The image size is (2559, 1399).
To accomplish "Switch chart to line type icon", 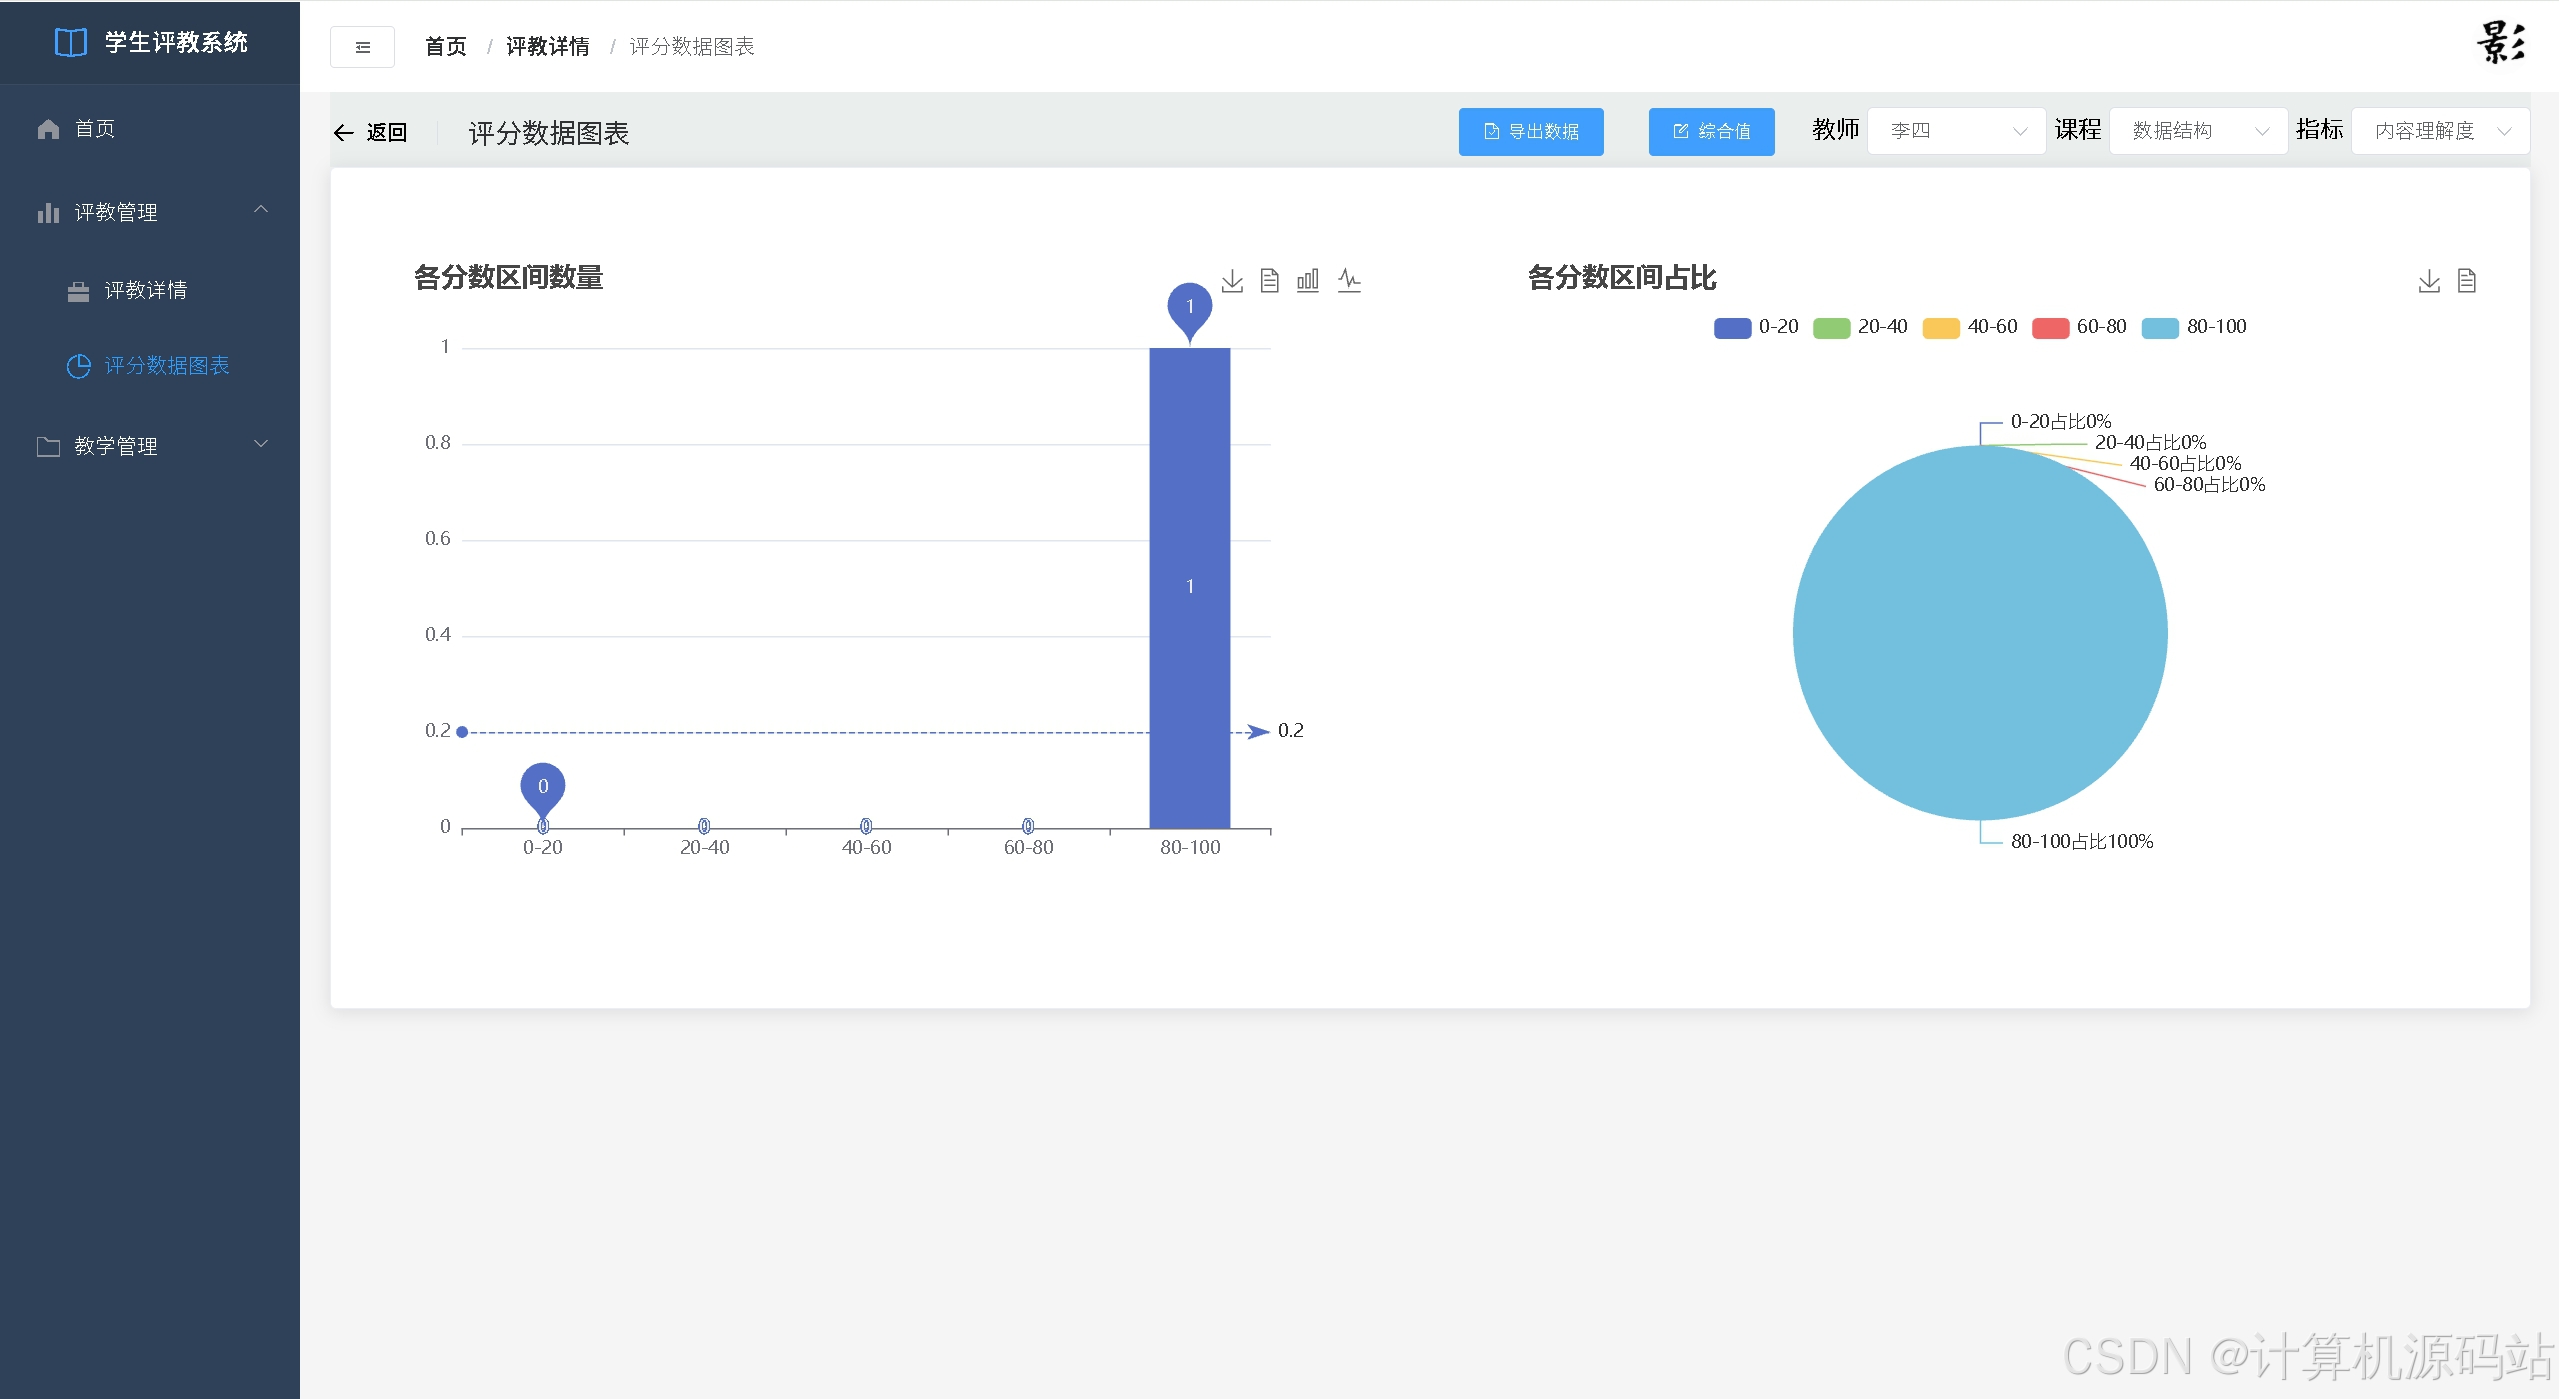I will pos(1349,280).
